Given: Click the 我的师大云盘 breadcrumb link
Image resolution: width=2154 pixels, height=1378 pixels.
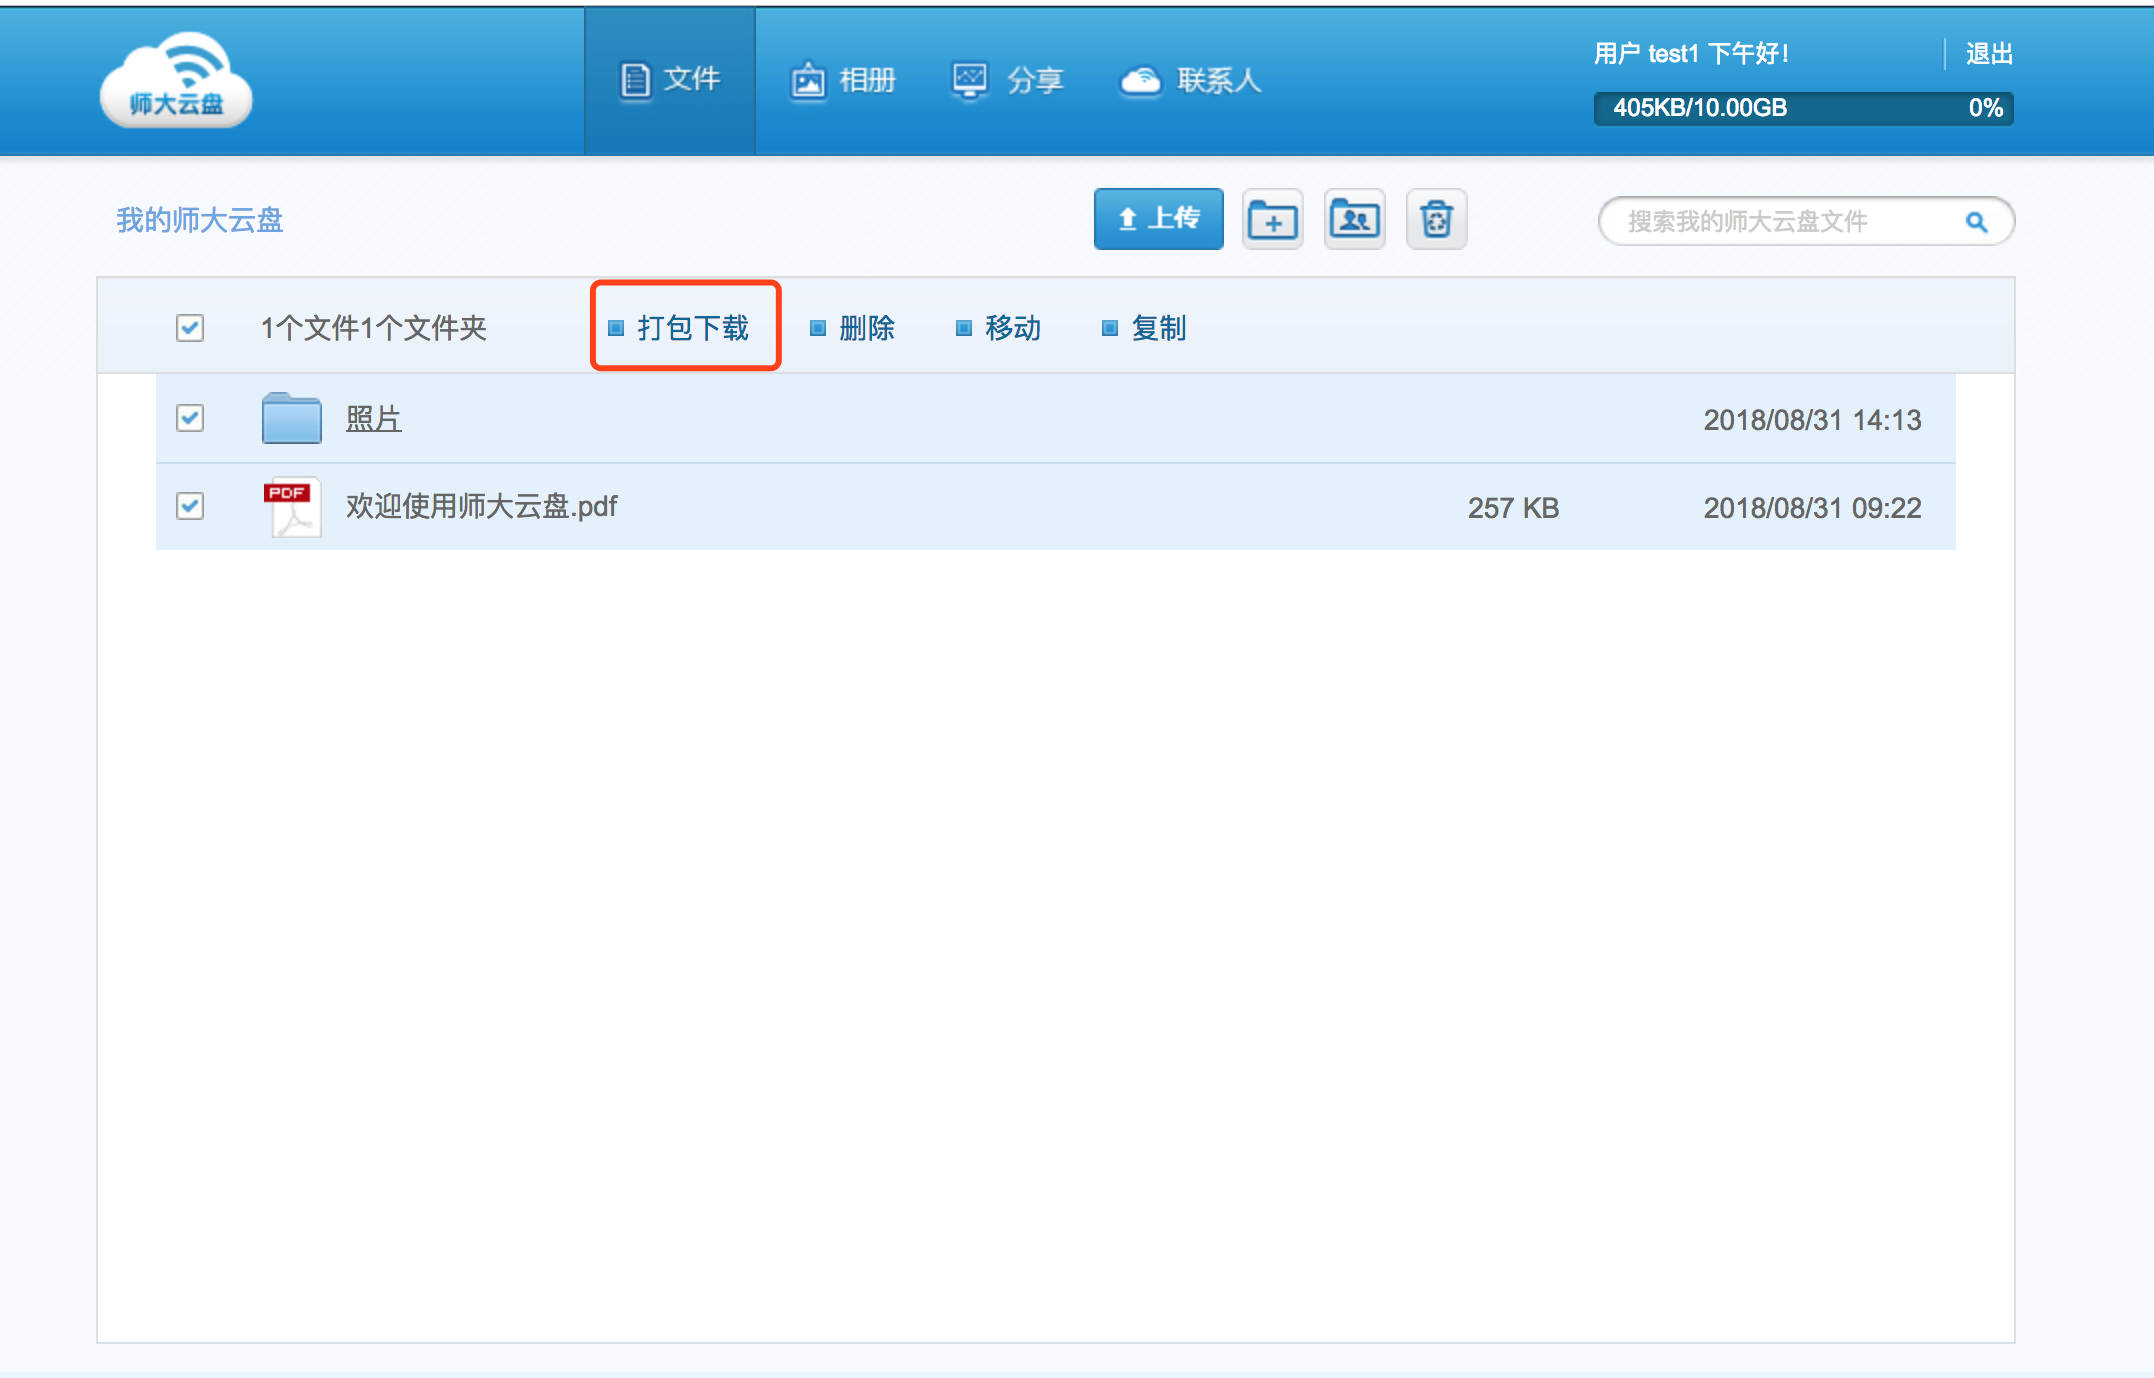Looking at the screenshot, I should point(200,220).
